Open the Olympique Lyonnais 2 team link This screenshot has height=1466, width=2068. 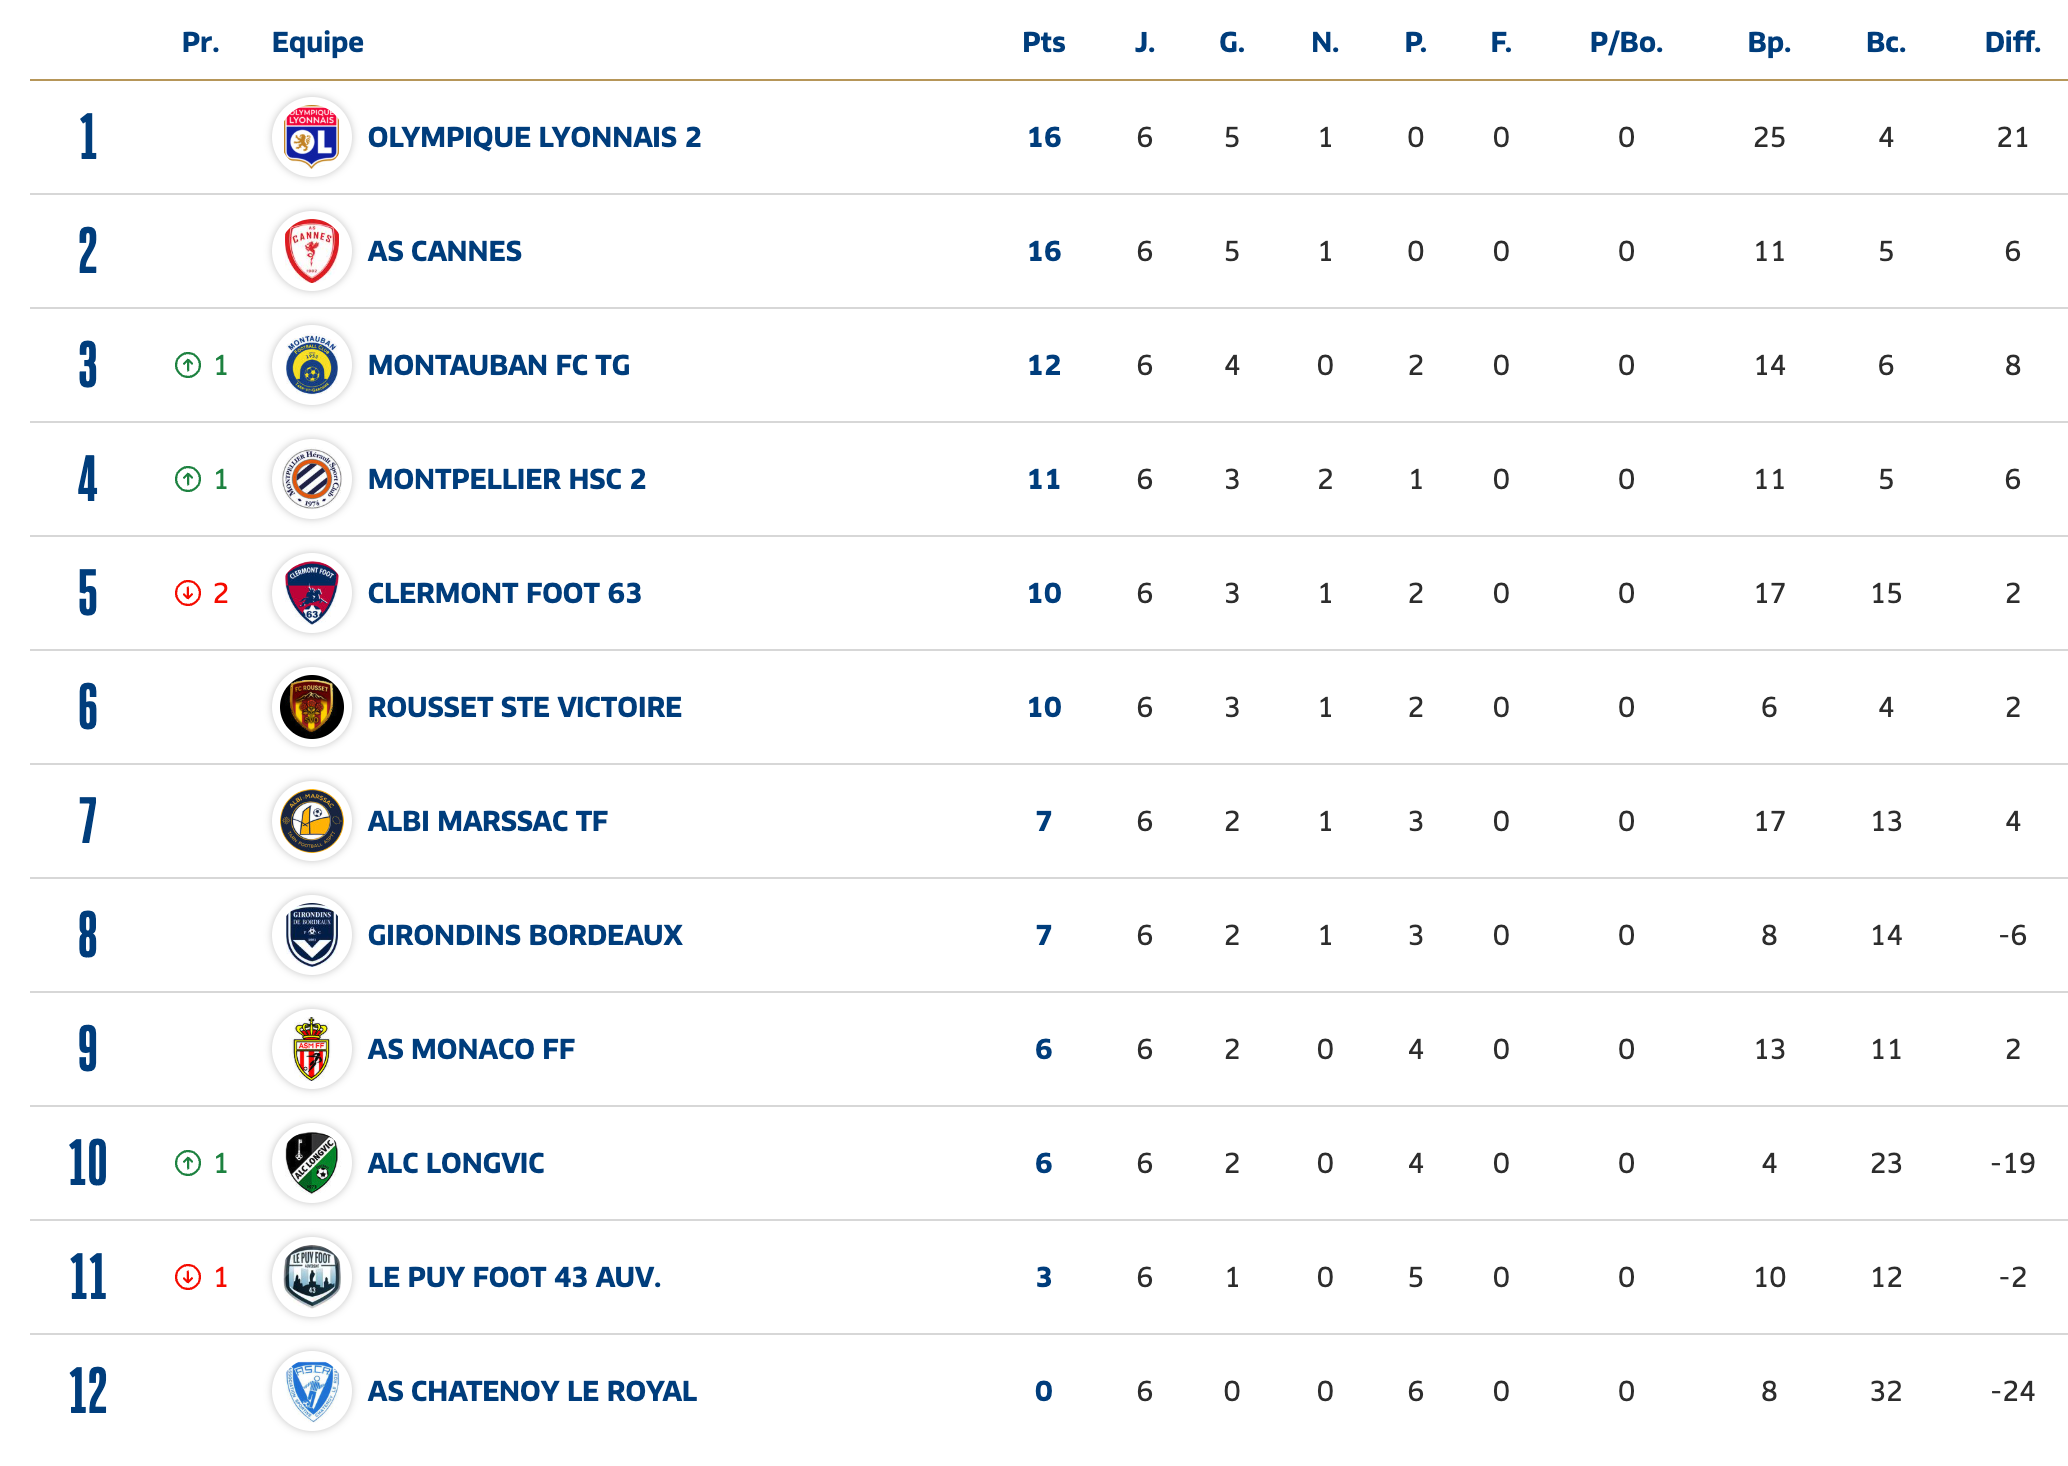tap(534, 138)
